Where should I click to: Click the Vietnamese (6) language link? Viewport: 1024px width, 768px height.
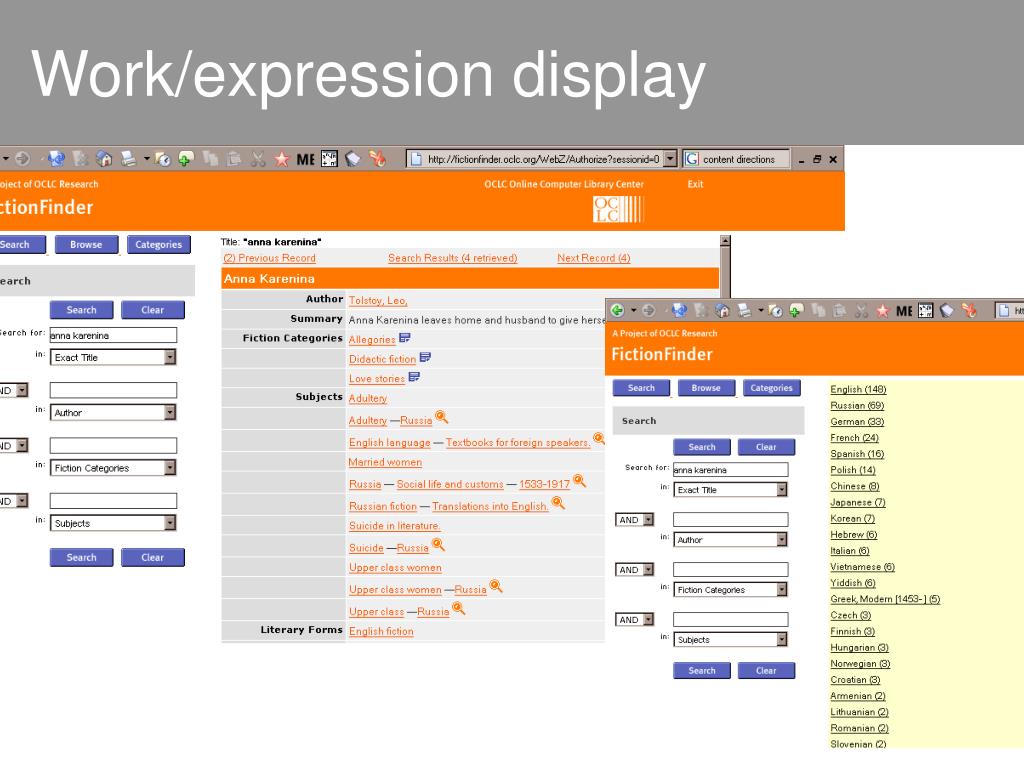[862, 567]
